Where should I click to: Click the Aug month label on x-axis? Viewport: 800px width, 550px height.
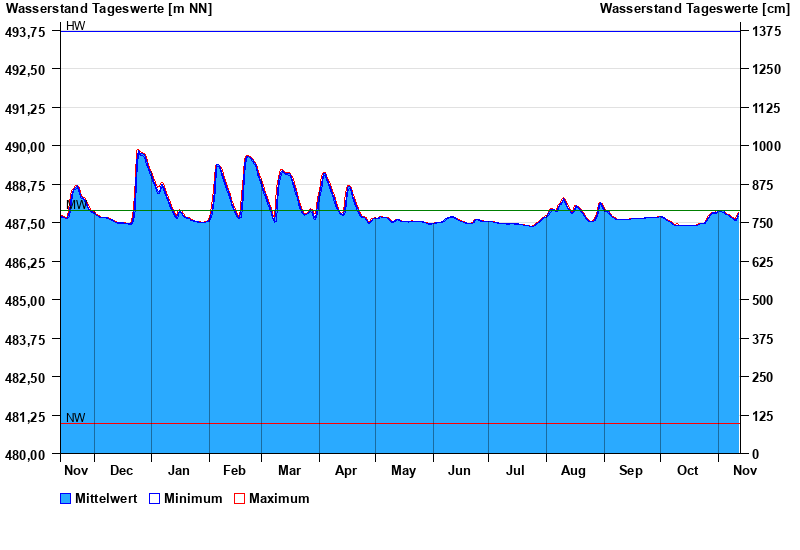pos(573,471)
